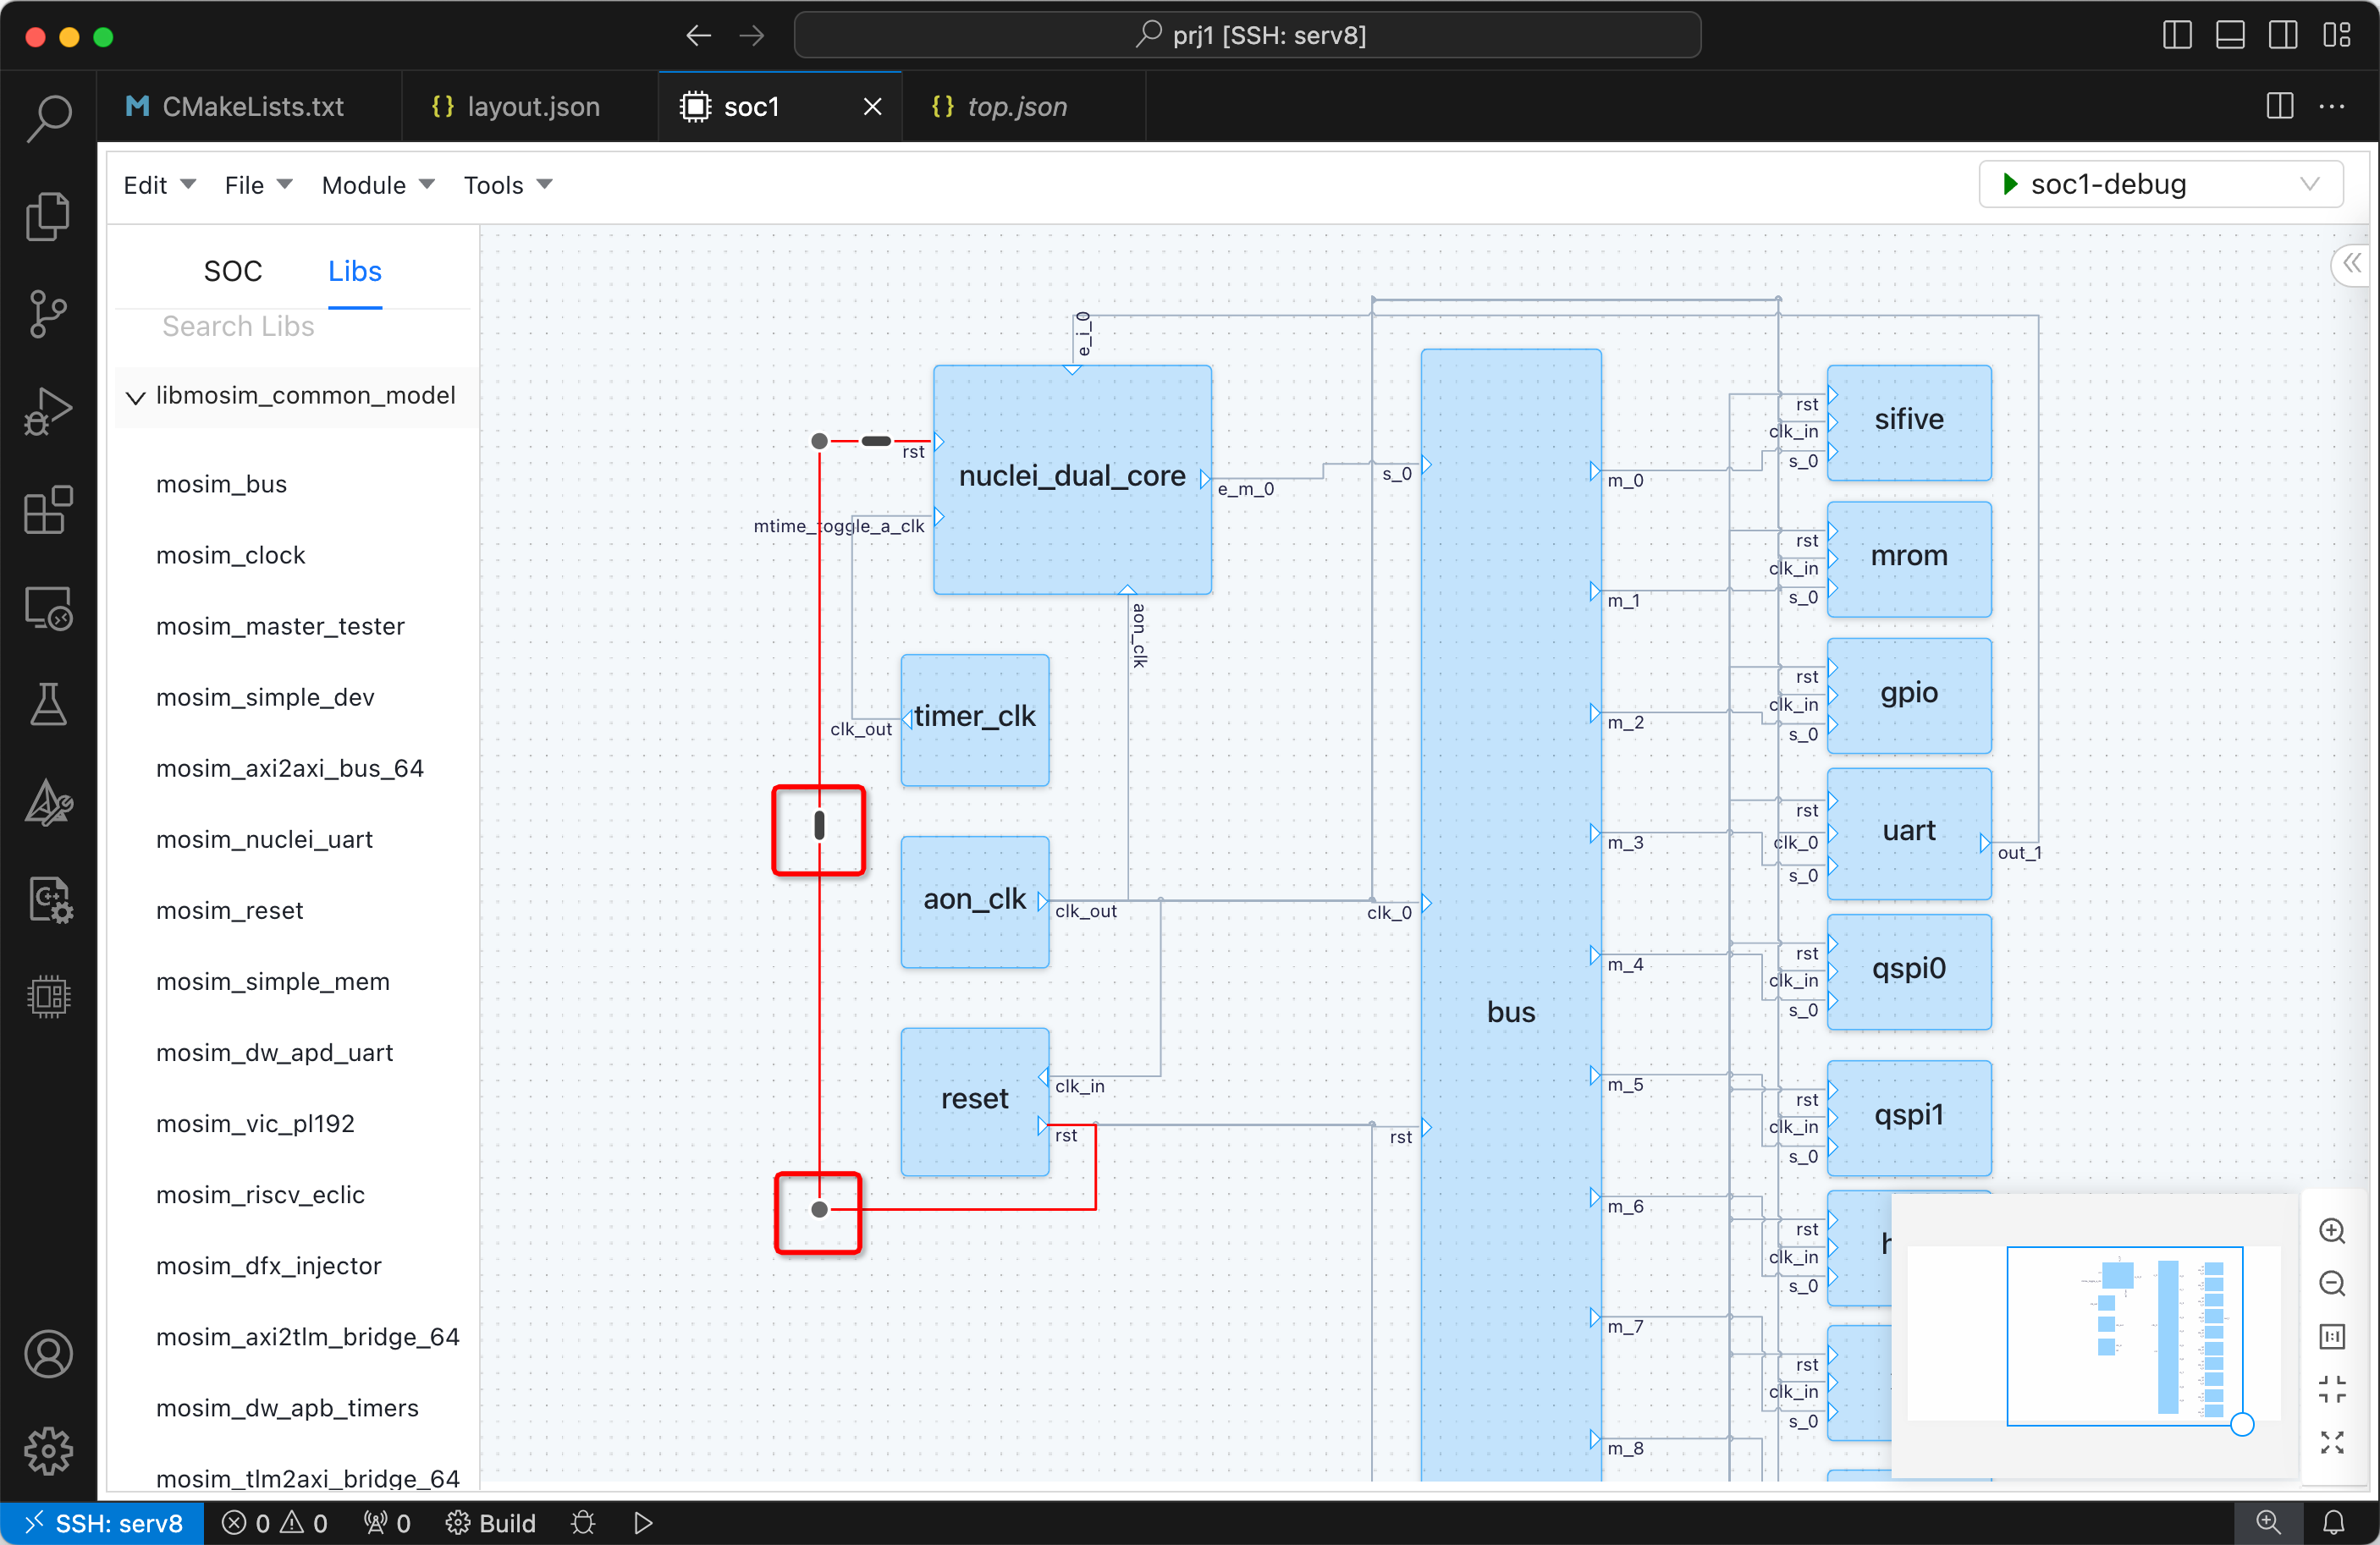Viewport: 2380px width, 1545px height.
Task: Open the chip SoC designer sidebar icon
Action: point(48,997)
